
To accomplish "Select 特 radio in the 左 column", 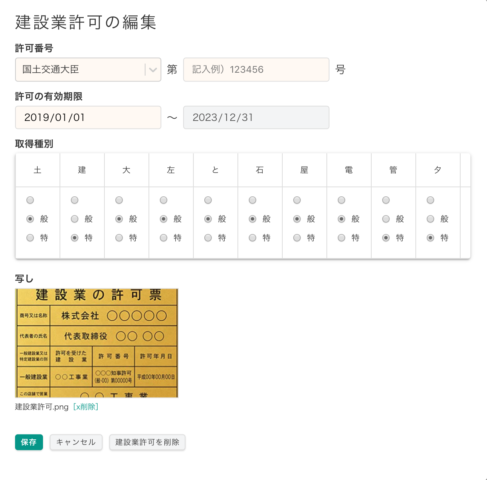I will pos(163,238).
